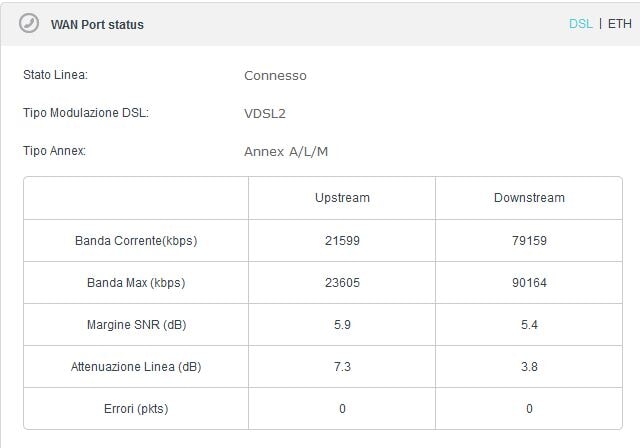
Task: Select downstream SNR margin value 5.4
Action: [x=529, y=325]
